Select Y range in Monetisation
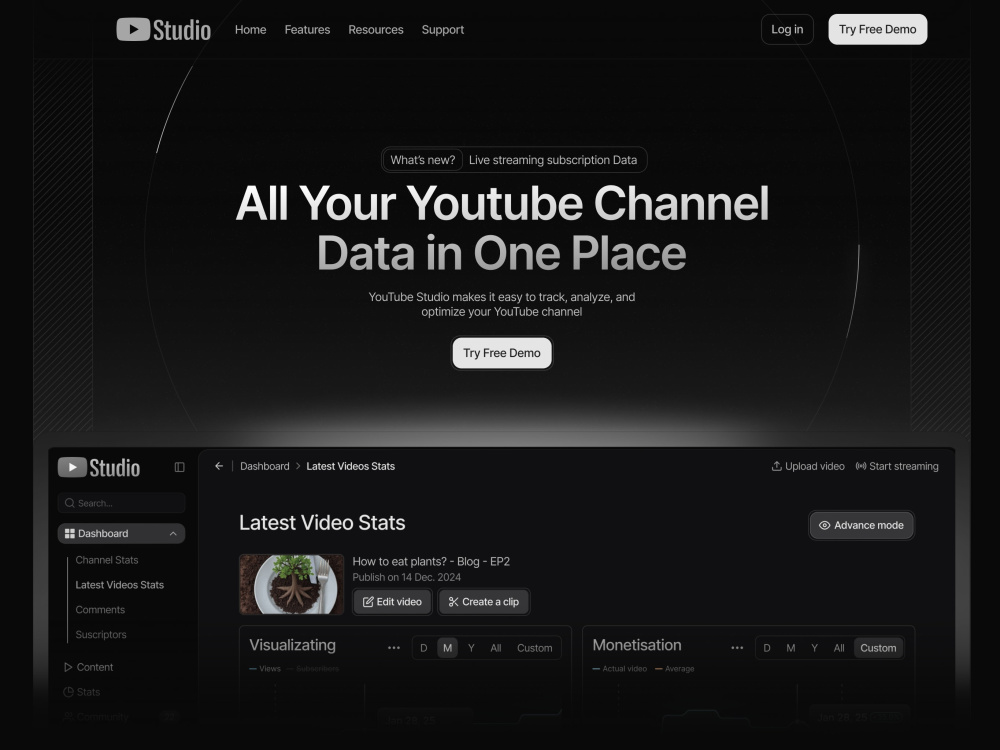Viewport: 1000px width, 750px height. pos(814,648)
